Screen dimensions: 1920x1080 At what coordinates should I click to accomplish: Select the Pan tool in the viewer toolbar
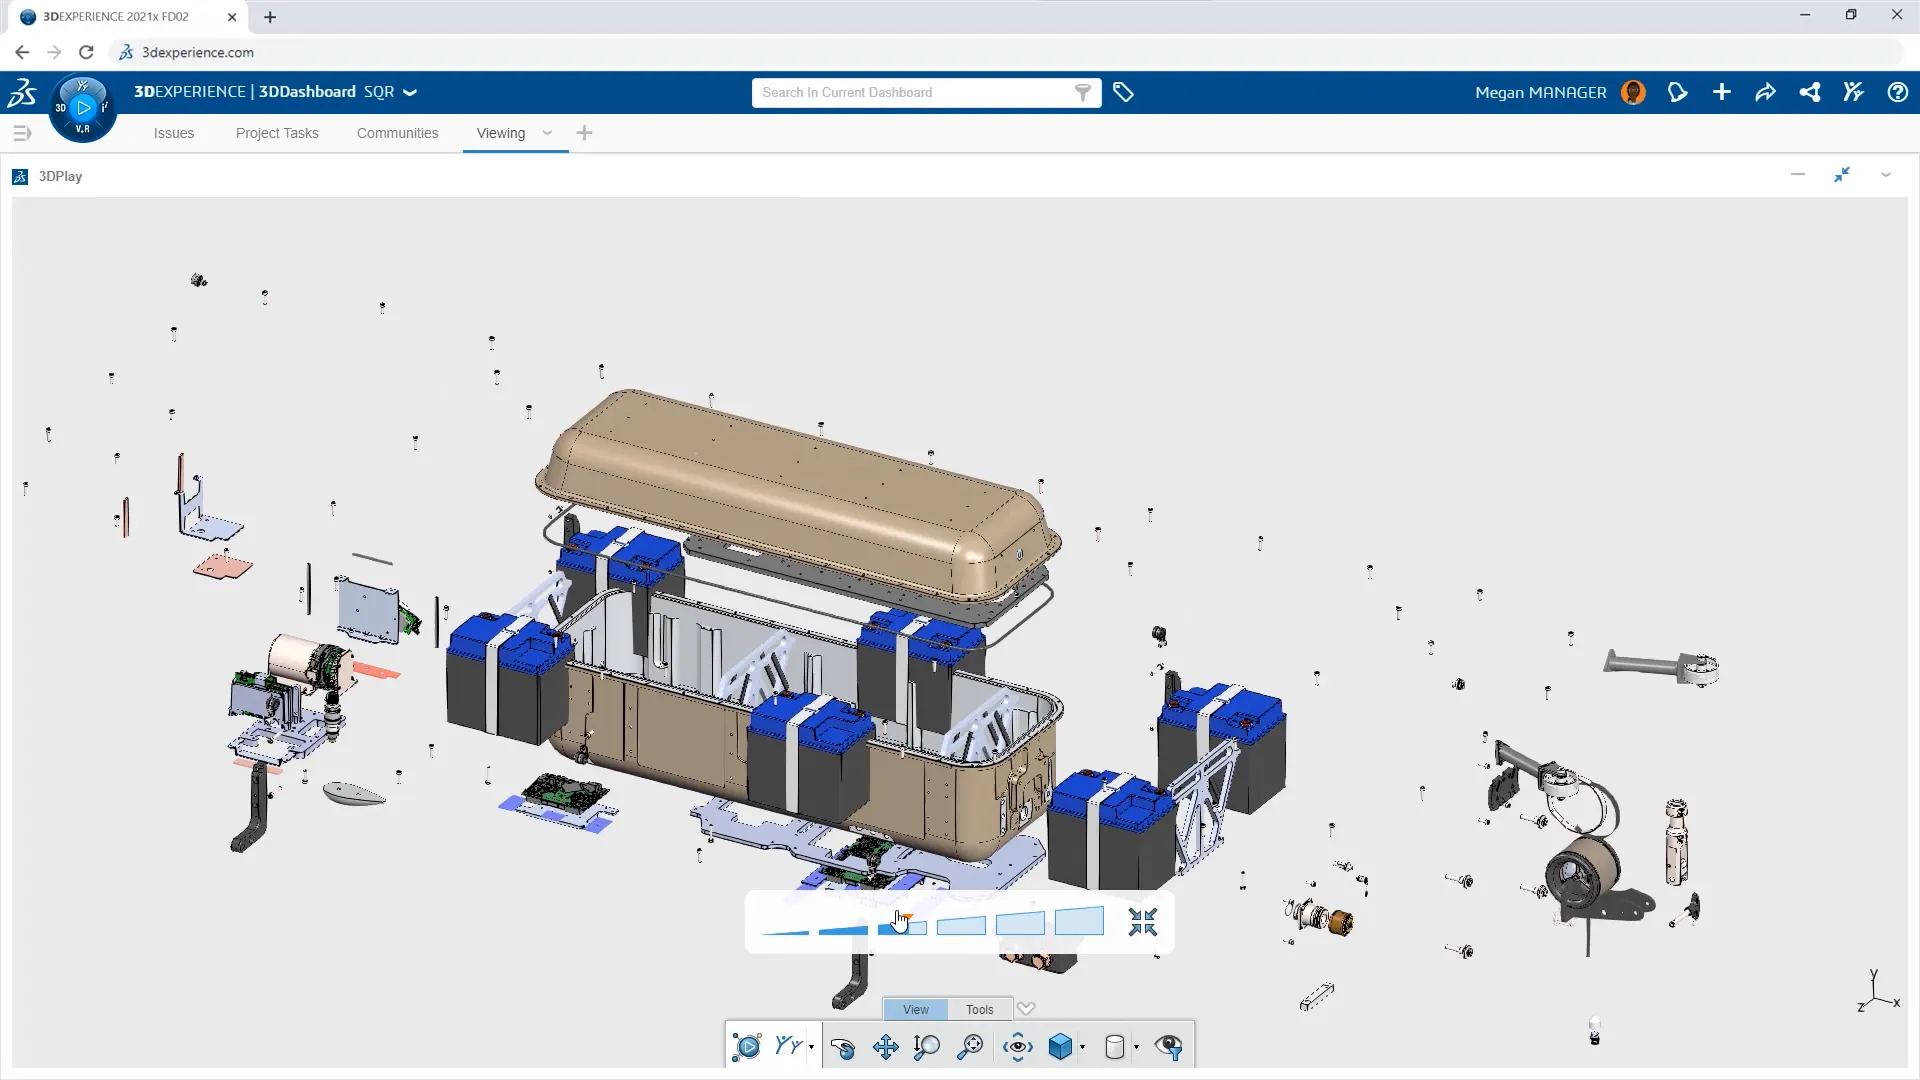(885, 1047)
